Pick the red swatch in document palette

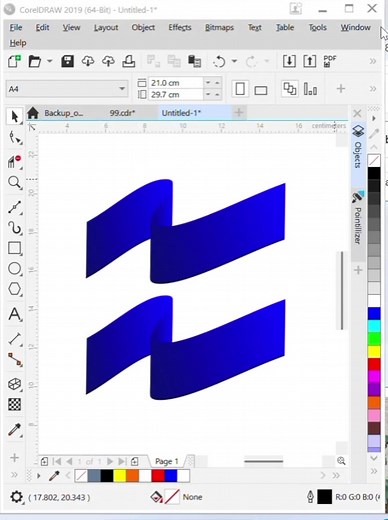tap(158, 476)
